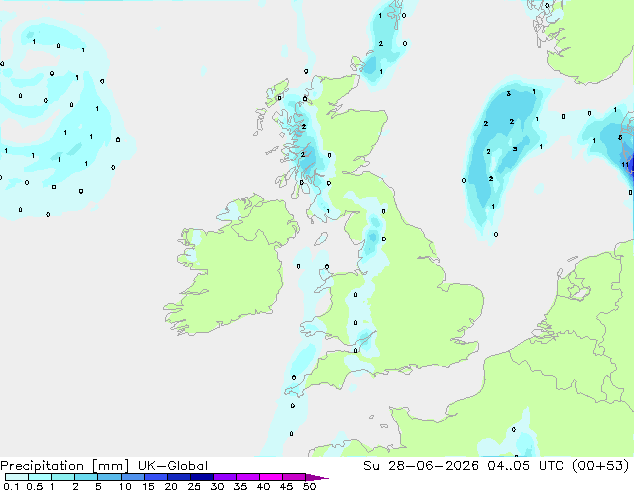The image size is (634, 490).
Task: Click the '0.1' legend scale label
Action: (x=11, y=486)
